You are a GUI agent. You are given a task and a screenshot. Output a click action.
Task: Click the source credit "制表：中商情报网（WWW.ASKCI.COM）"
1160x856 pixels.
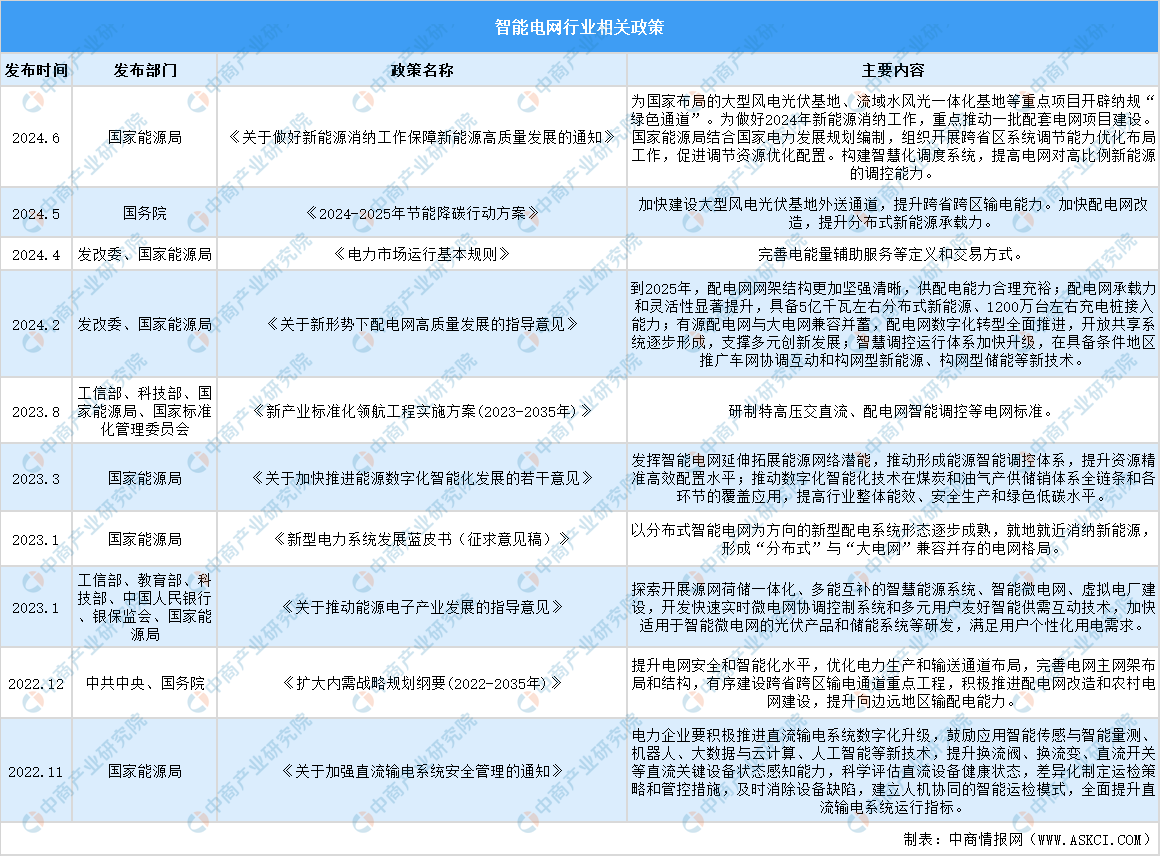coord(1029,840)
